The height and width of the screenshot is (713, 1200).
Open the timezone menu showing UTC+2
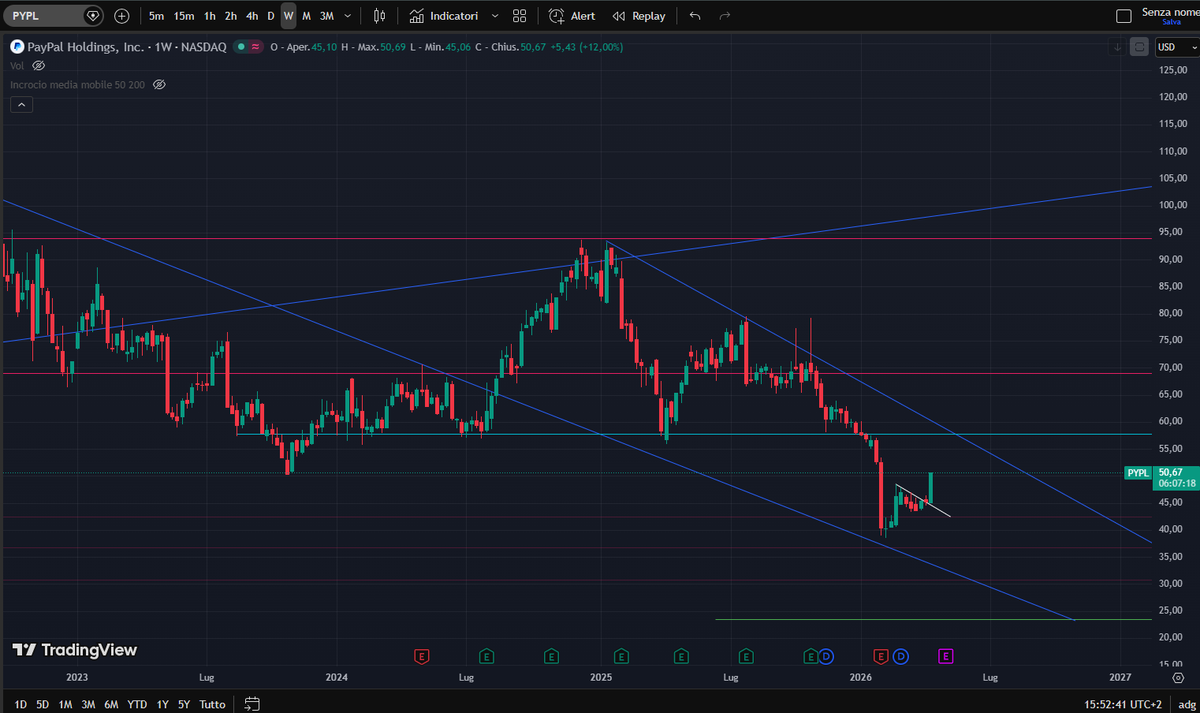tap(1123, 704)
